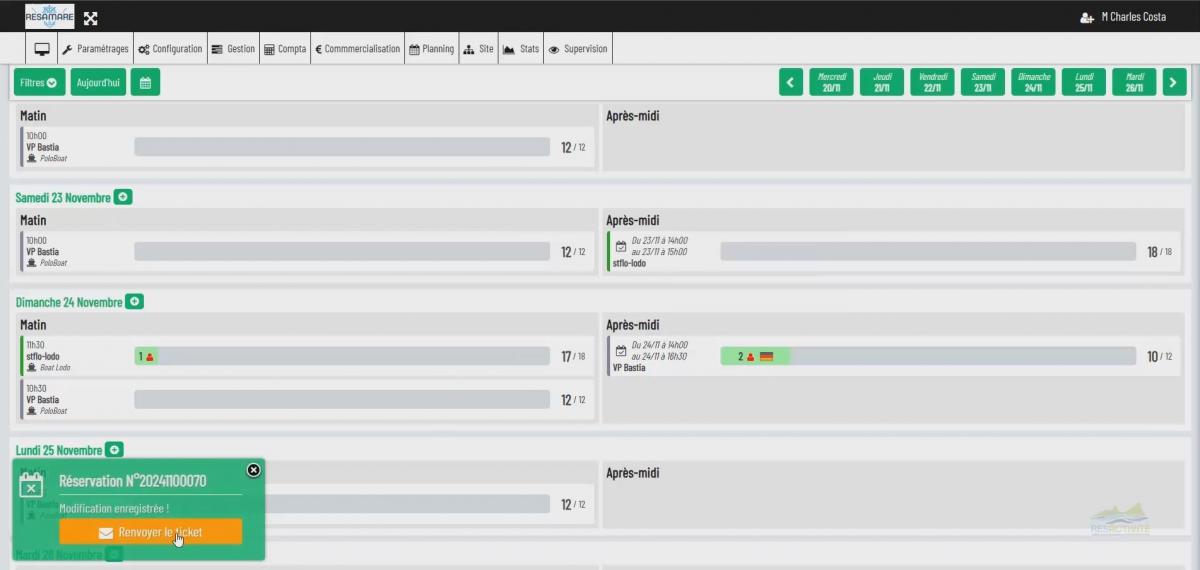The width and height of the screenshot is (1200, 570).
Task: Open the Stats menu
Action: (520, 49)
